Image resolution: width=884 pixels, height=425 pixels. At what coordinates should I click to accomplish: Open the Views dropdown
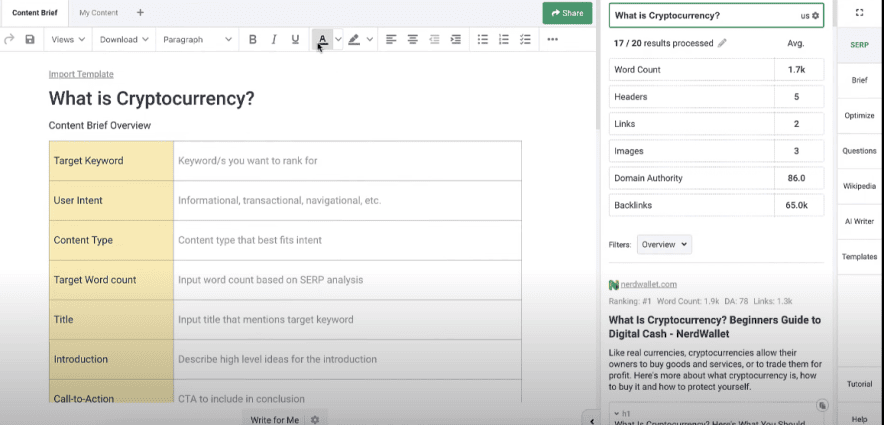point(68,40)
